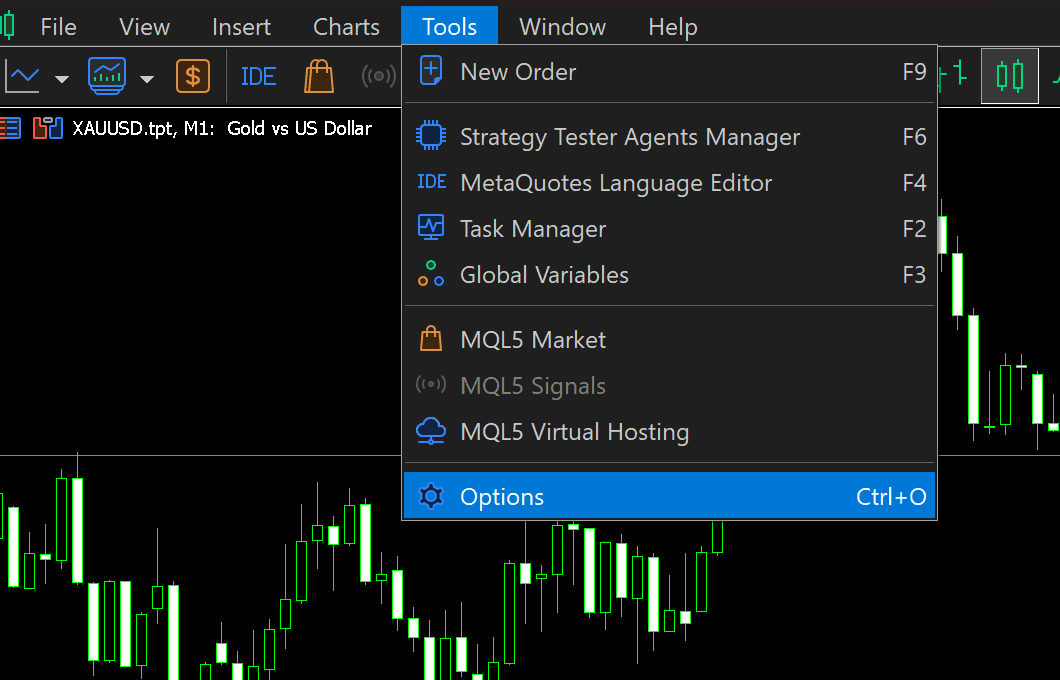Open Options in Tools menu
Image resolution: width=1060 pixels, height=680 pixels.
click(669, 497)
